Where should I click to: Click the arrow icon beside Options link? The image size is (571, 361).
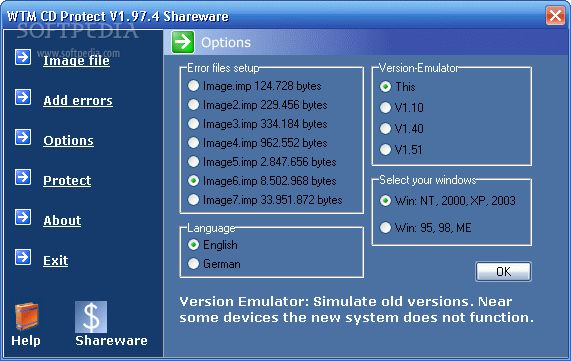coord(23,137)
